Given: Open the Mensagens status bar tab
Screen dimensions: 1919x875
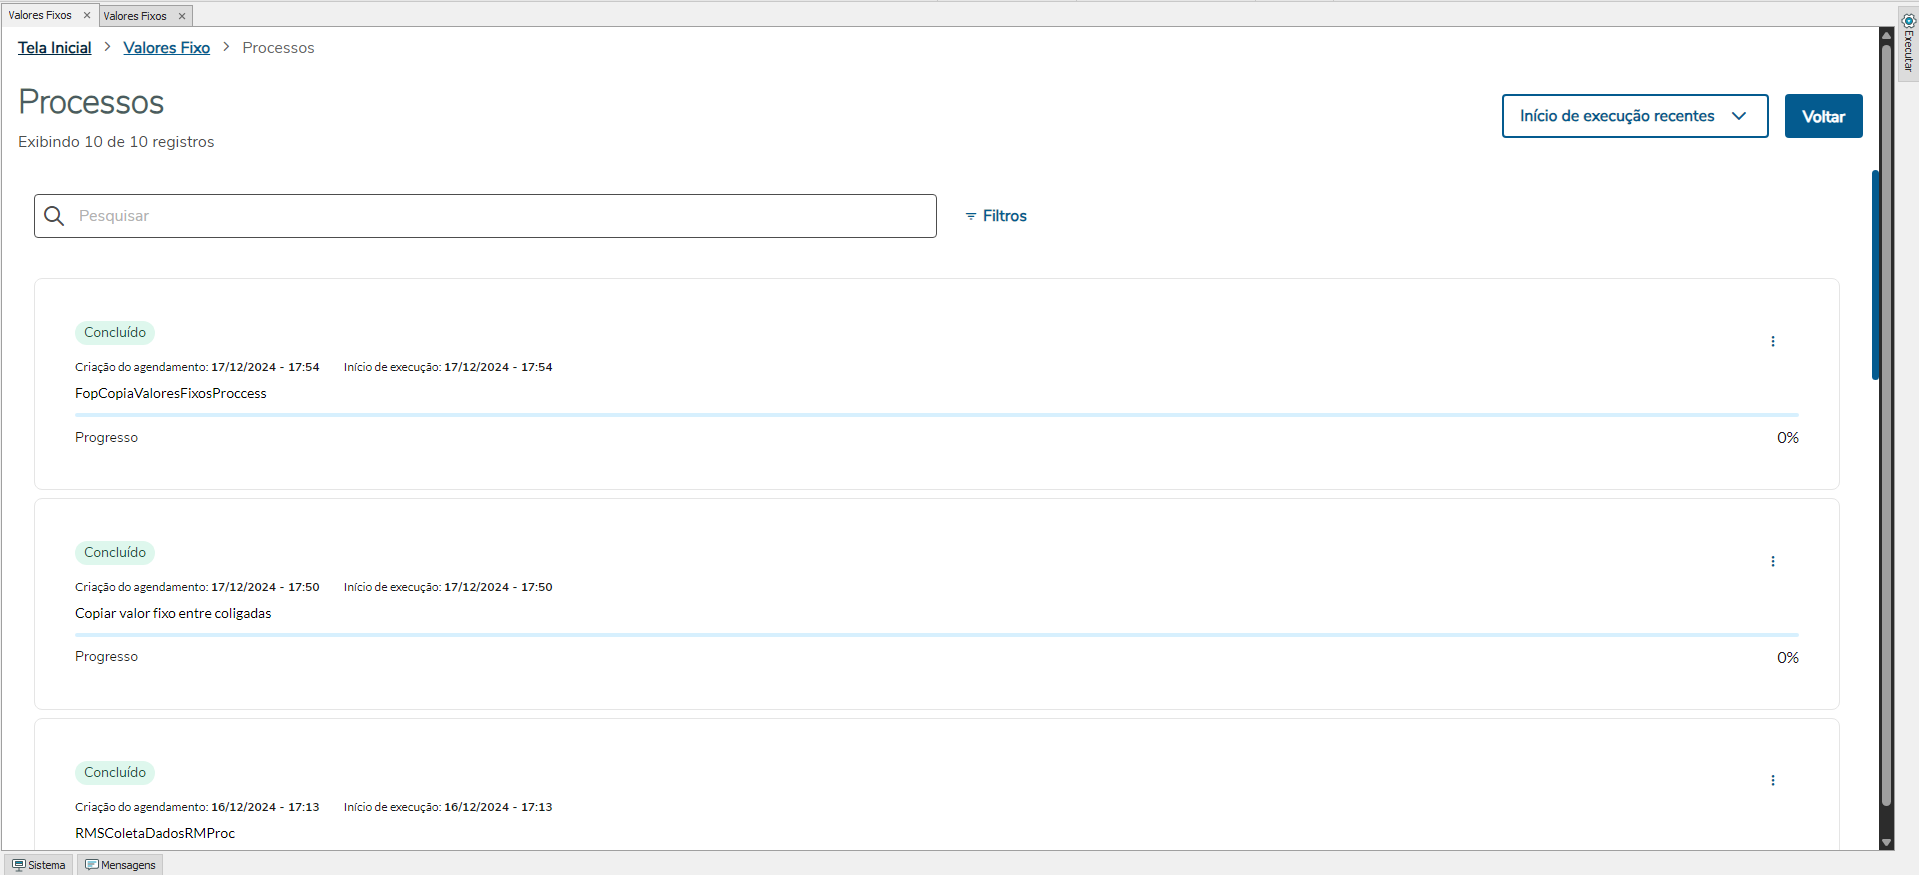Looking at the screenshot, I should 121,865.
